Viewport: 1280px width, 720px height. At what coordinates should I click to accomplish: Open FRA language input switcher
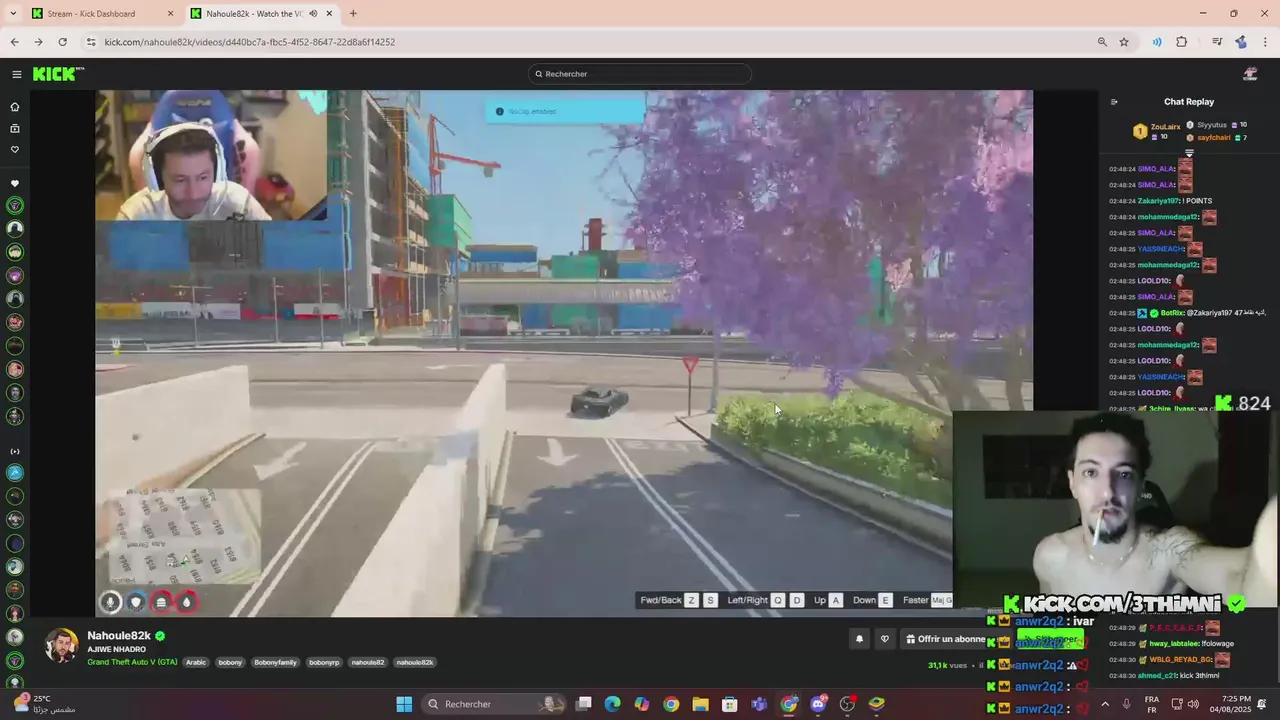pos(1152,704)
